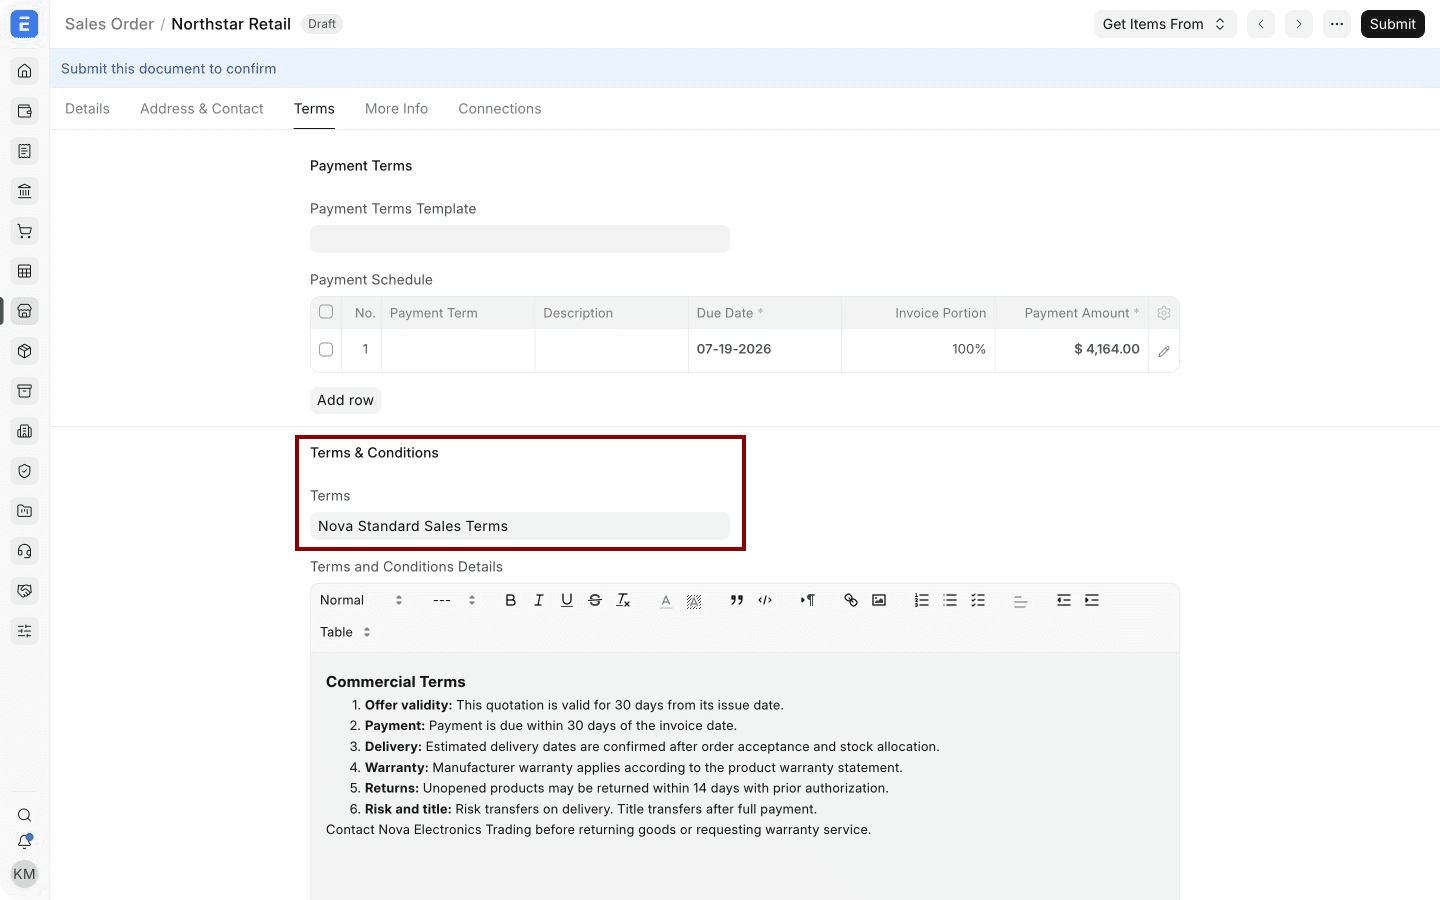
Task: Open the three-dot more actions menu
Action: click(x=1337, y=24)
